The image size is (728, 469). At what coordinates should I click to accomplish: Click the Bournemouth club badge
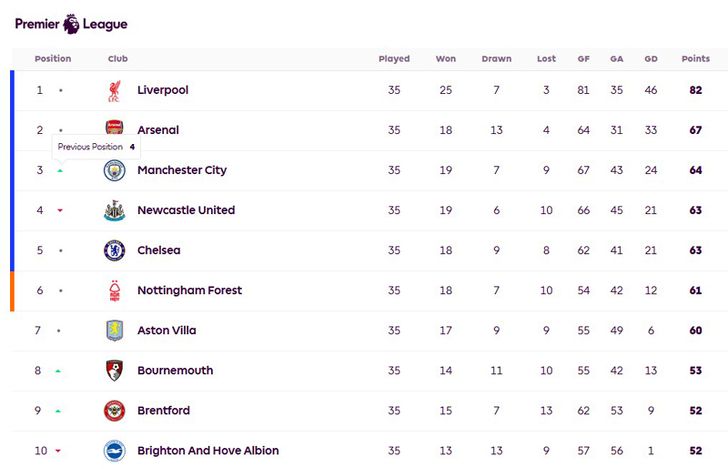[114, 371]
